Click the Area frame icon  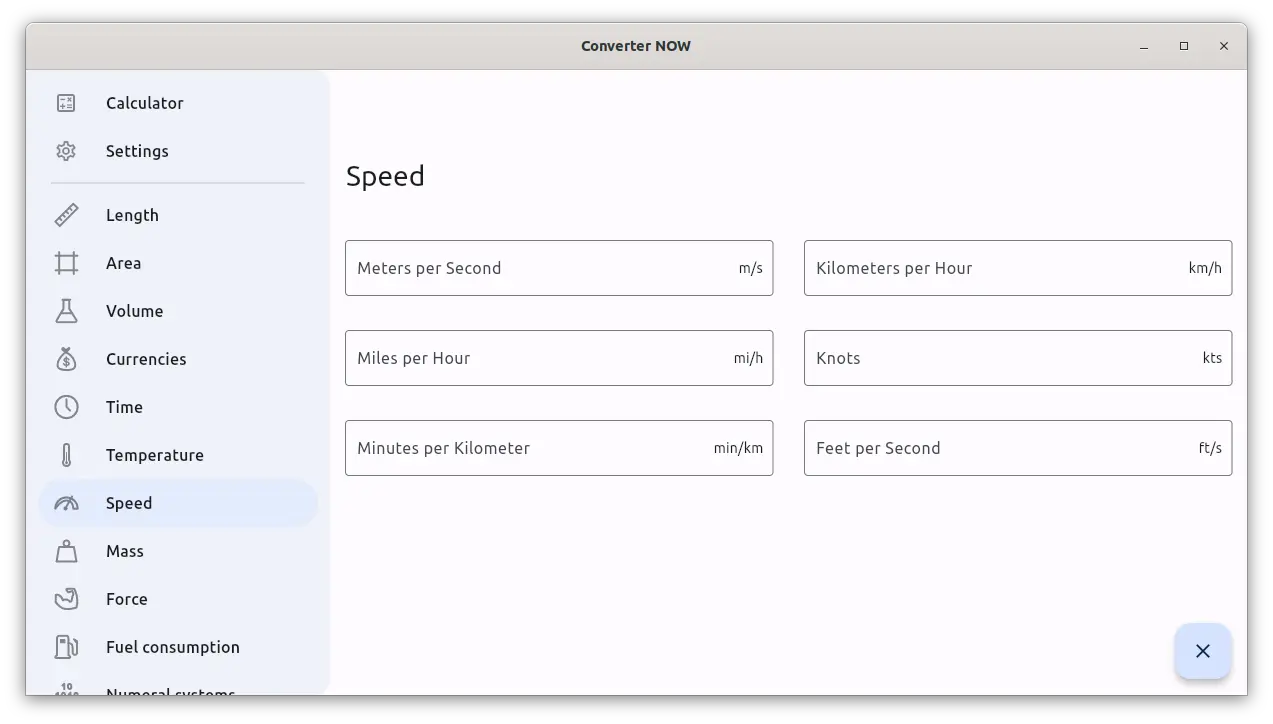[x=66, y=263]
